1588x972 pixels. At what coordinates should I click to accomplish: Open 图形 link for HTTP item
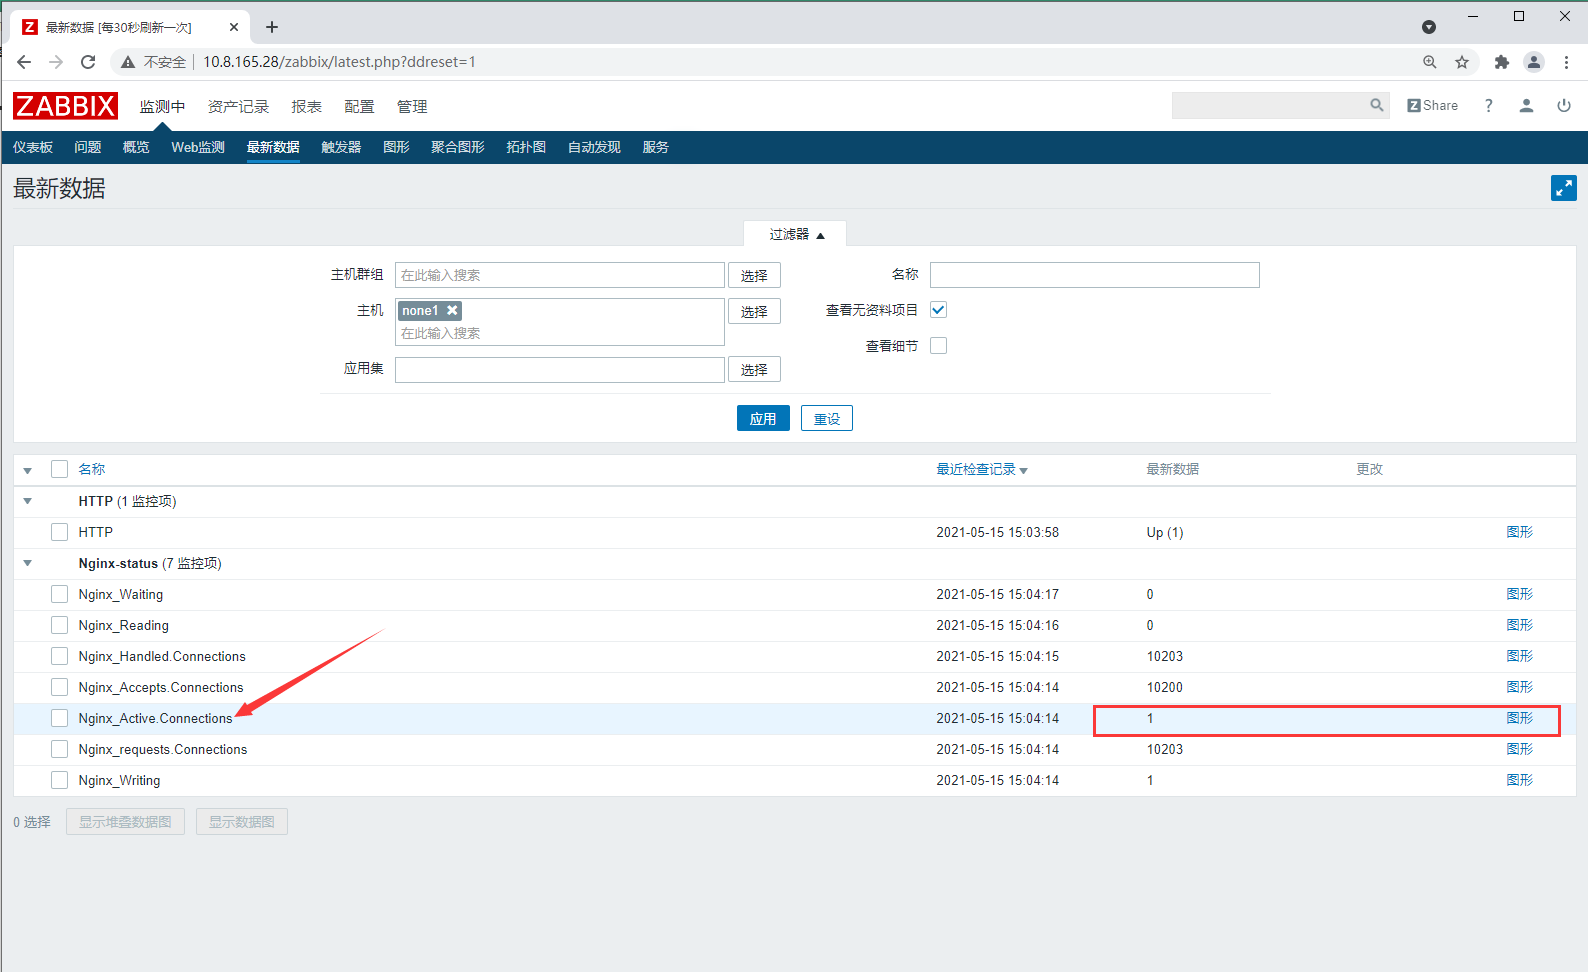coord(1519,532)
